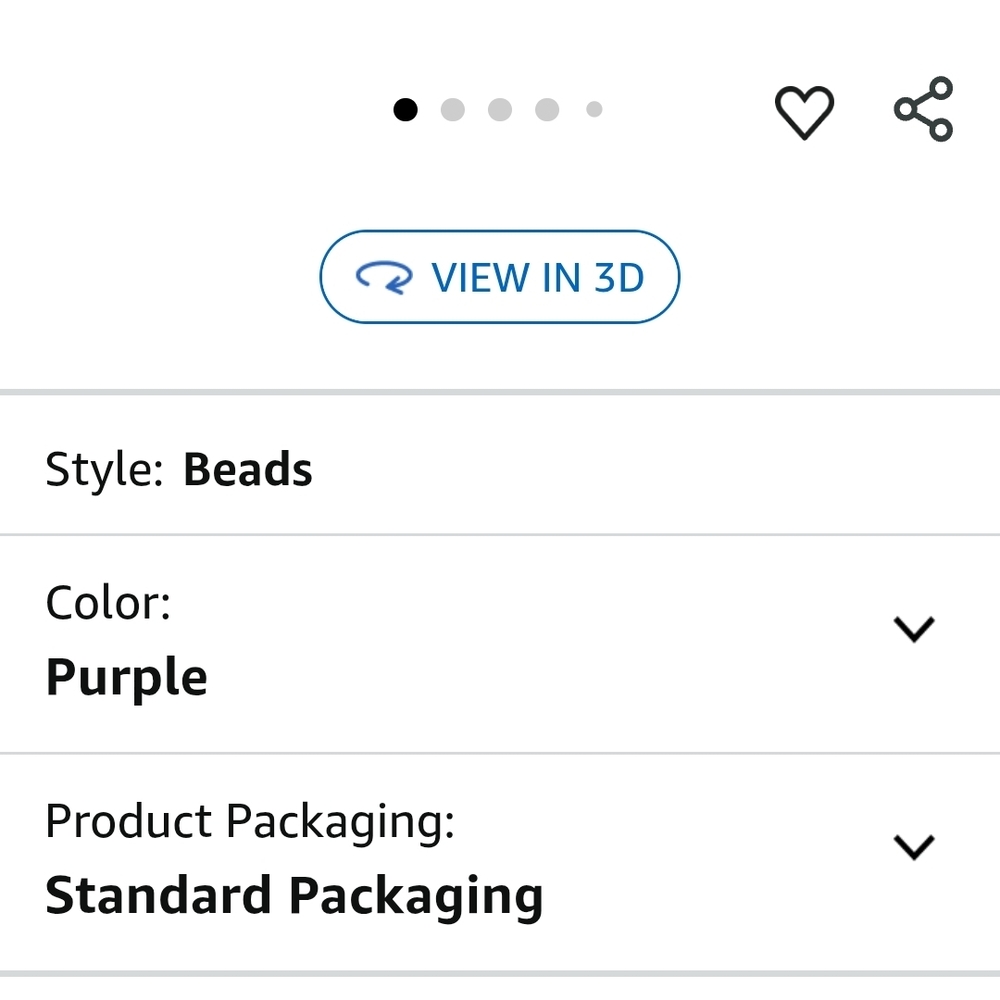Expand the Color chevron arrow
Screen dimensions: 1000x1000
(x=914, y=629)
